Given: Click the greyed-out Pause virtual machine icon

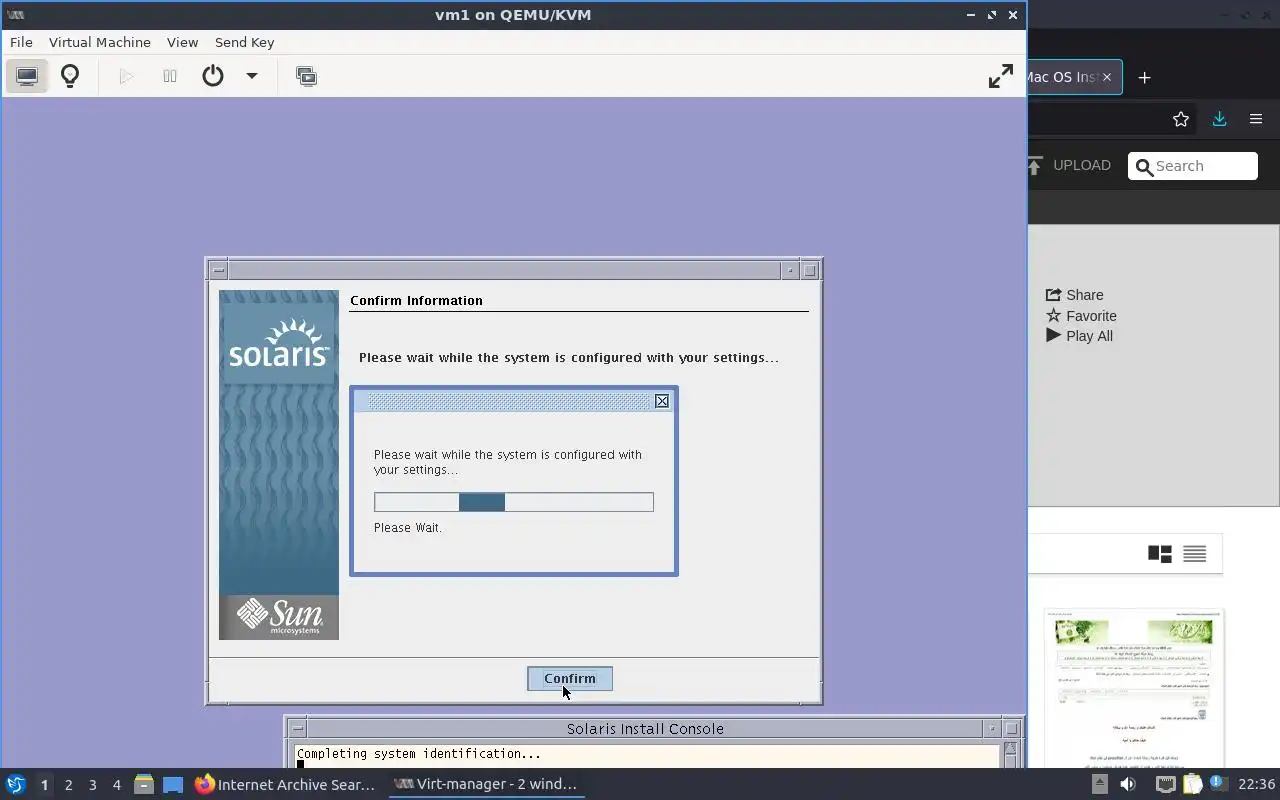Looking at the screenshot, I should pos(170,76).
